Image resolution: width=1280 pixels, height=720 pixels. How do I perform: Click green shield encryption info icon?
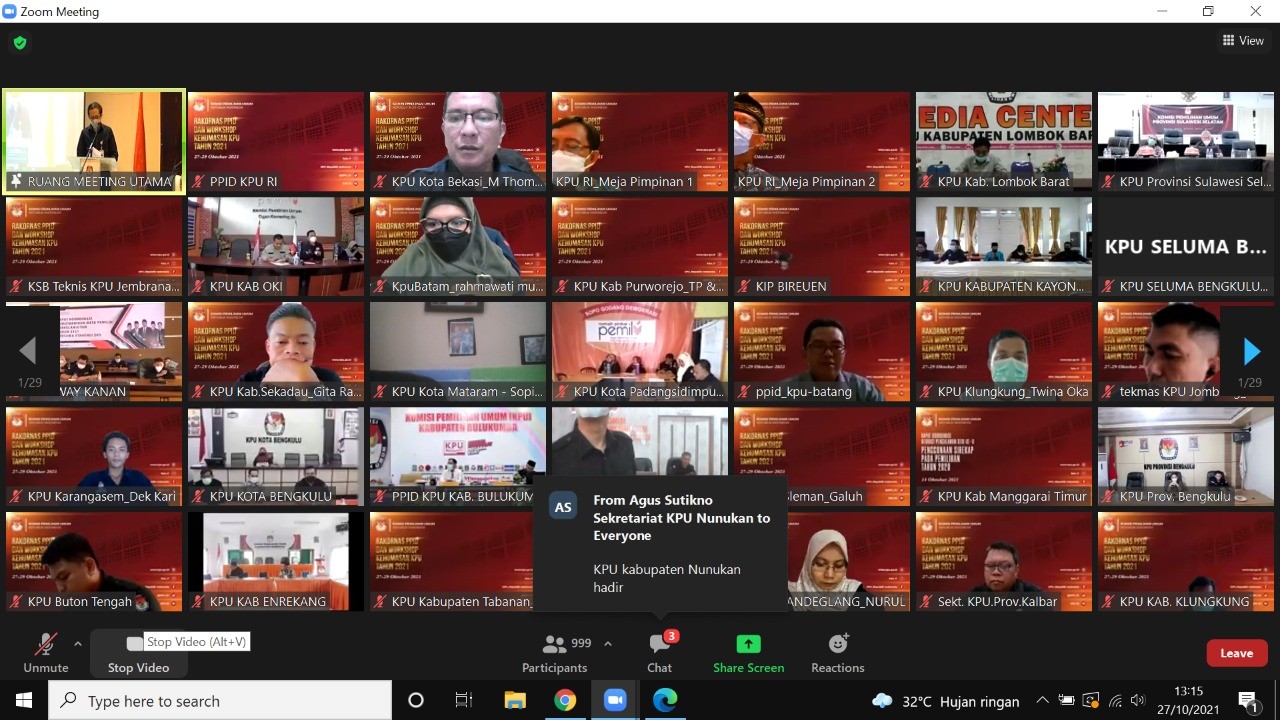20,43
